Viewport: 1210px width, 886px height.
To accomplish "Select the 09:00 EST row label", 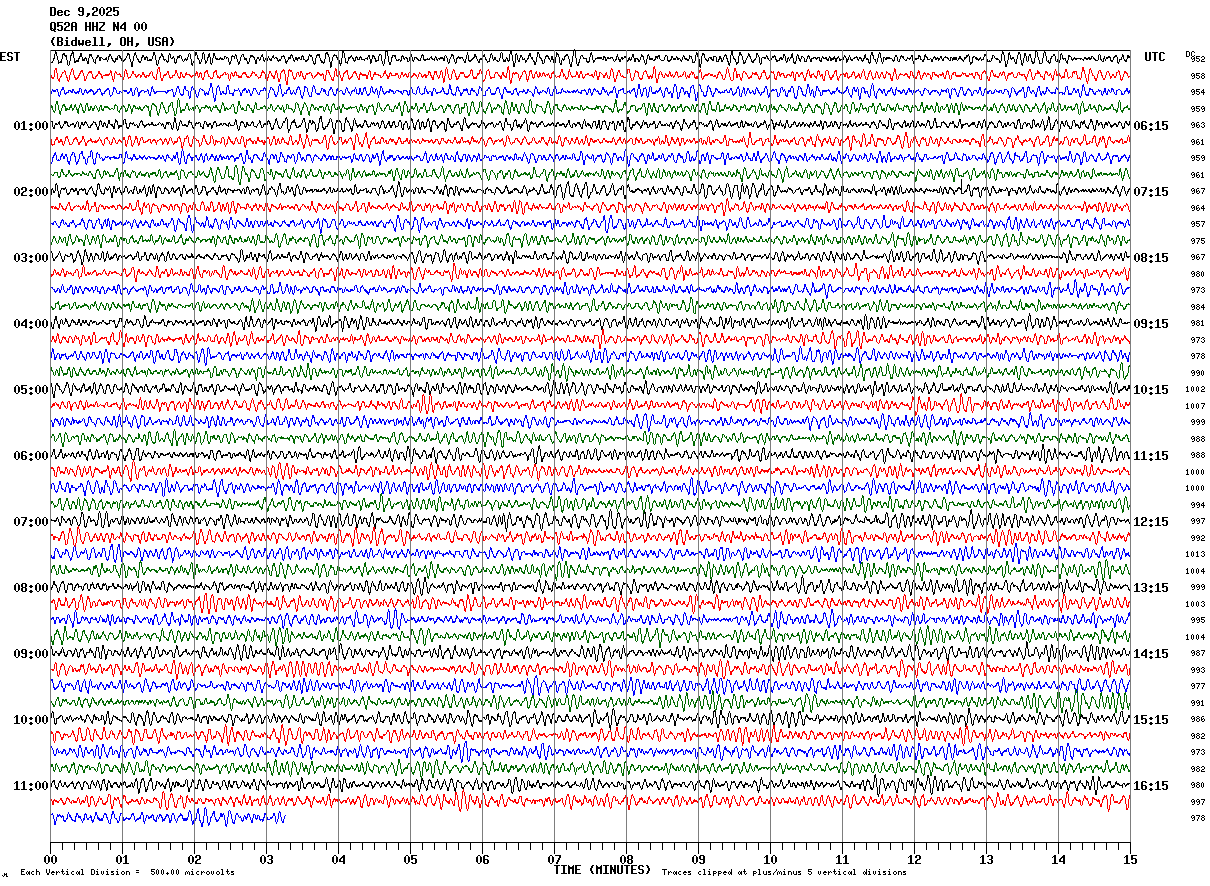I will [31, 654].
